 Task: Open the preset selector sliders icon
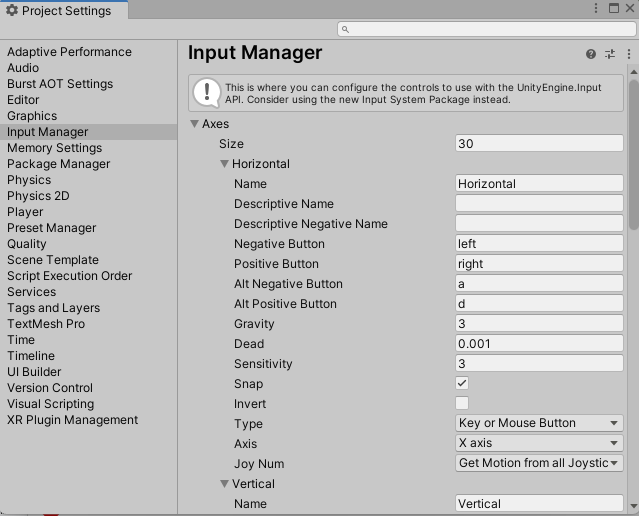pyautogui.click(x=610, y=54)
